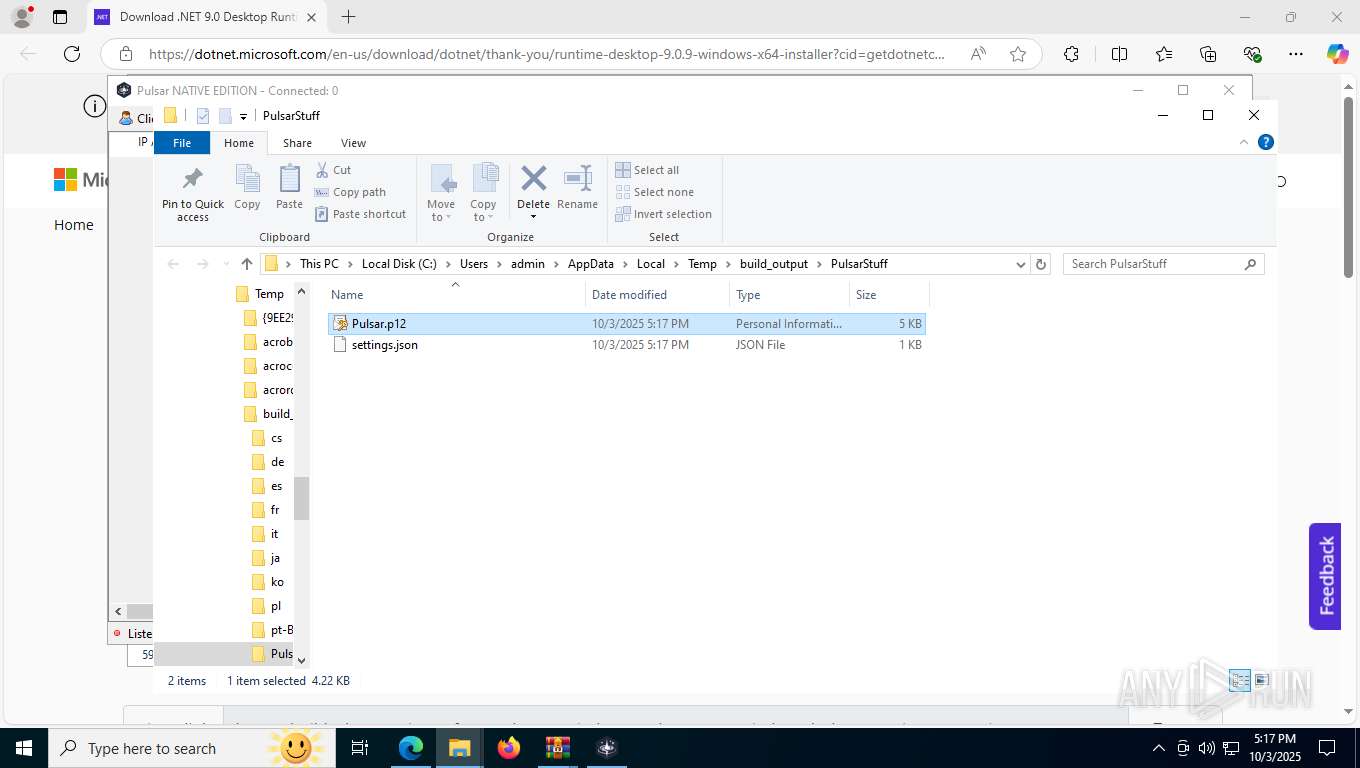Open Edge Copilot icon

[1337, 54]
